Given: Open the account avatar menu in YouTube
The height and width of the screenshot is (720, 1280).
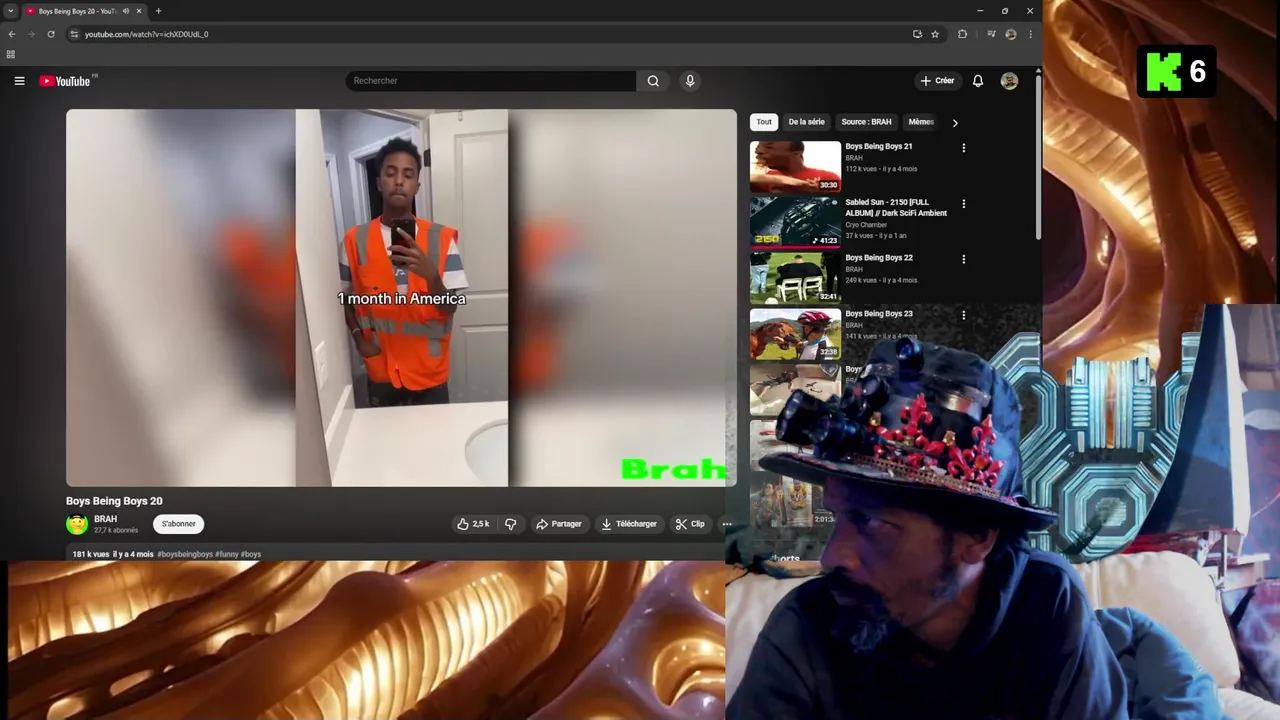Looking at the screenshot, I should [x=1009, y=81].
